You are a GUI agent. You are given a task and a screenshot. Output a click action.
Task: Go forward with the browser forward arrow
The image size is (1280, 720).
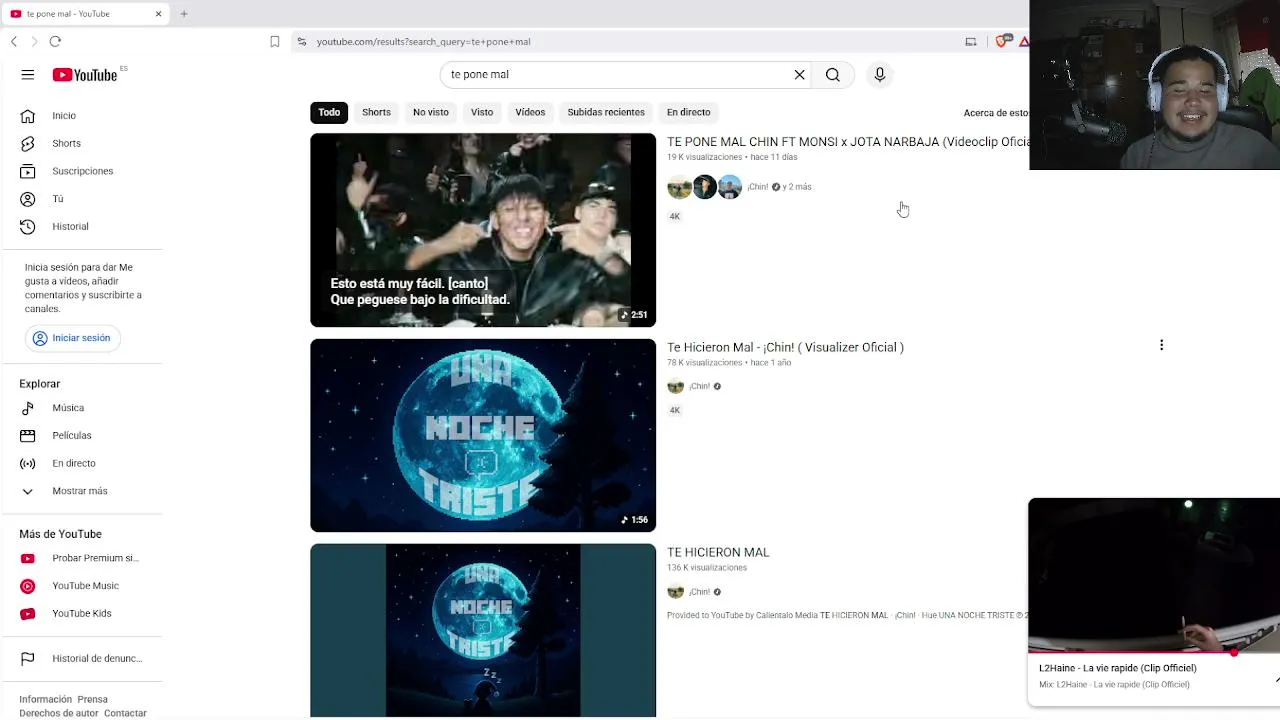(x=34, y=41)
